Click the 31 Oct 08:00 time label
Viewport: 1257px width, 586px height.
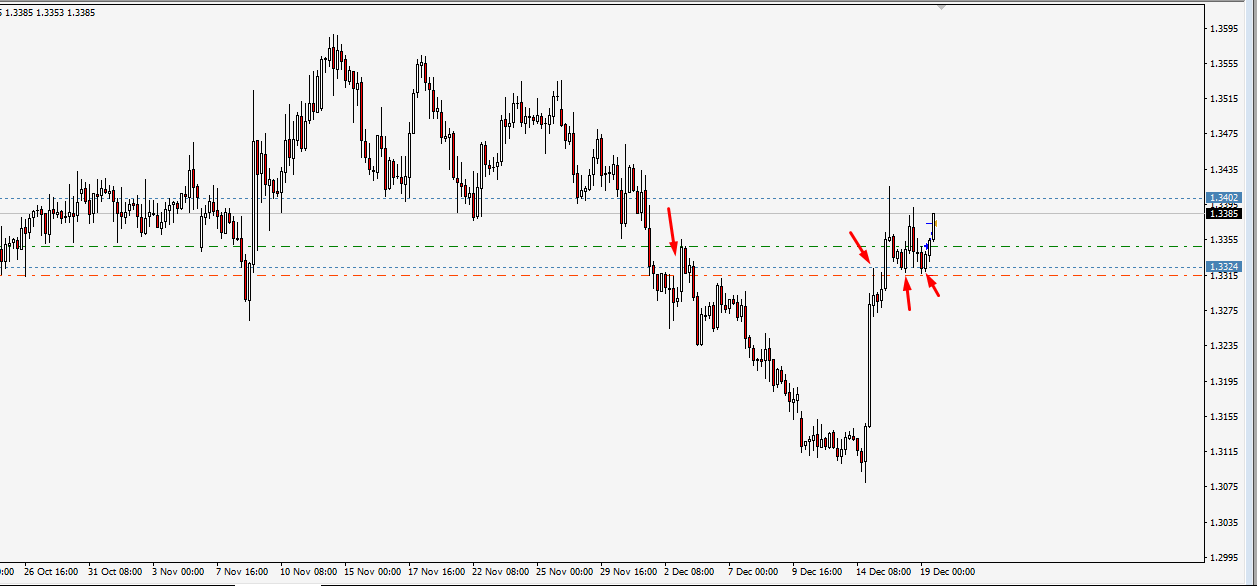click(x=115, y=572)
